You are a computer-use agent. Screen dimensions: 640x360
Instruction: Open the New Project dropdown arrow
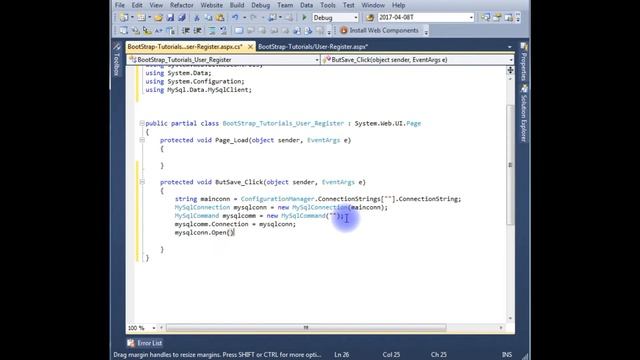coord(132,18)
